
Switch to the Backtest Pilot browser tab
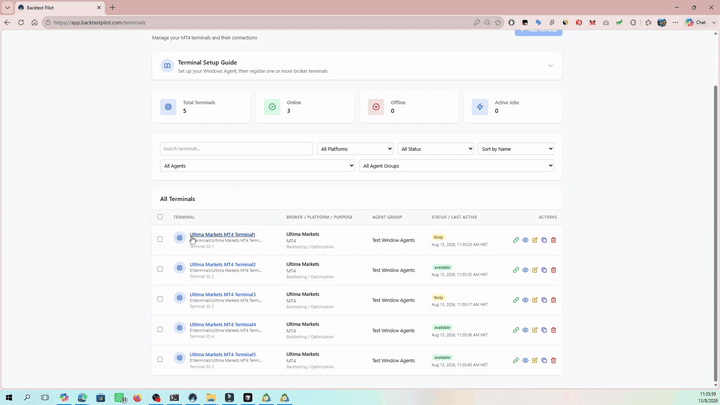[60, 8]
